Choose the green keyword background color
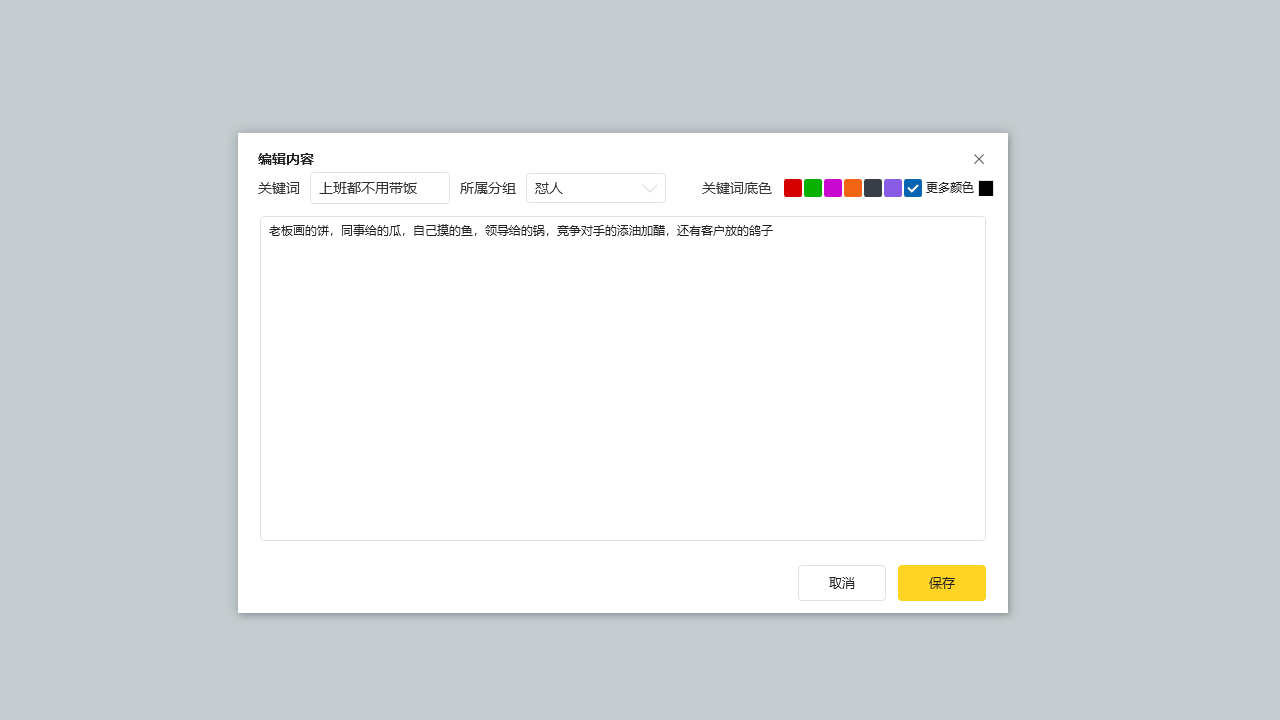1280x720 pixels. (813, 188)
